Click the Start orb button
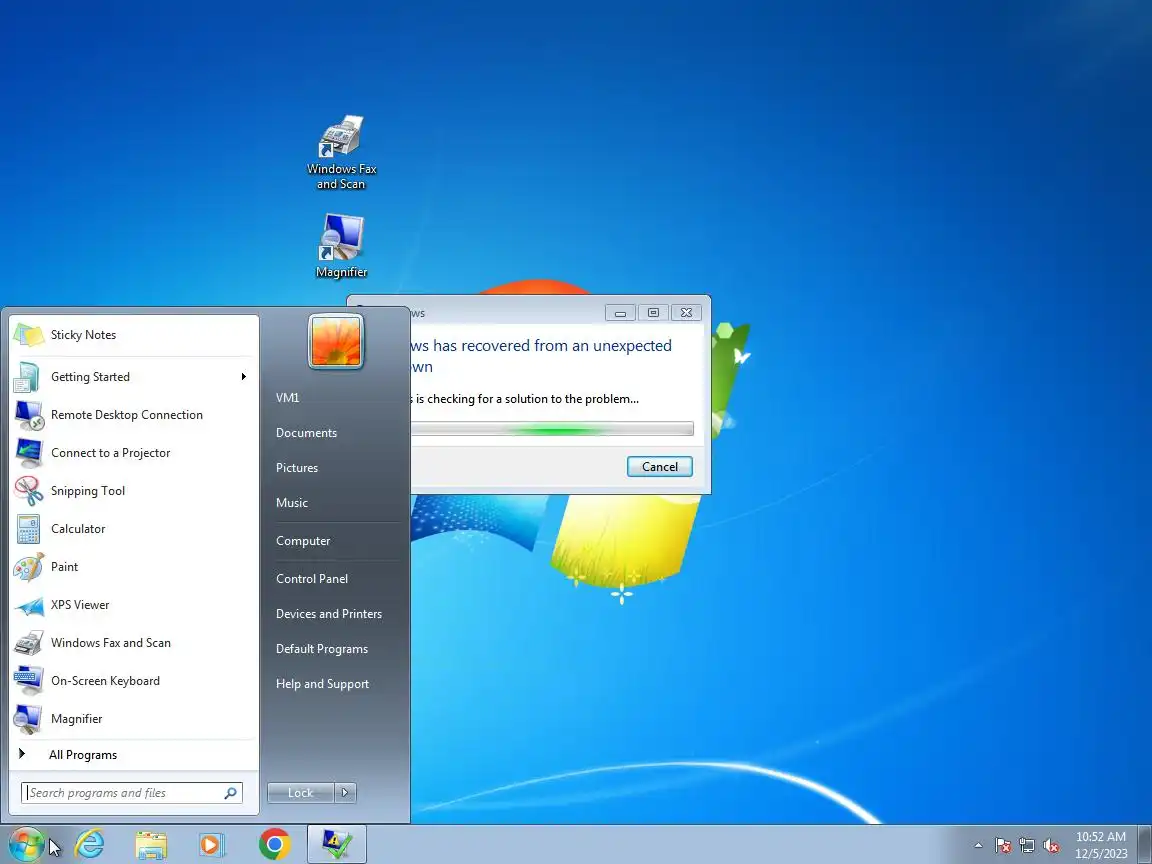This screenshot has height=864, width=1152. point(26,844)
